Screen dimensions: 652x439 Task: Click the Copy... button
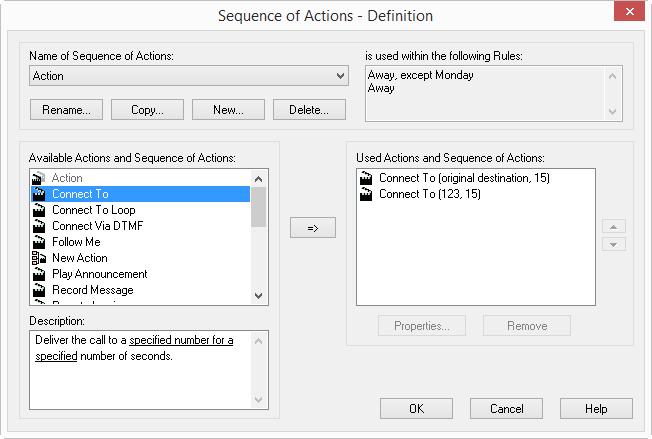click(x=147, y=109)
